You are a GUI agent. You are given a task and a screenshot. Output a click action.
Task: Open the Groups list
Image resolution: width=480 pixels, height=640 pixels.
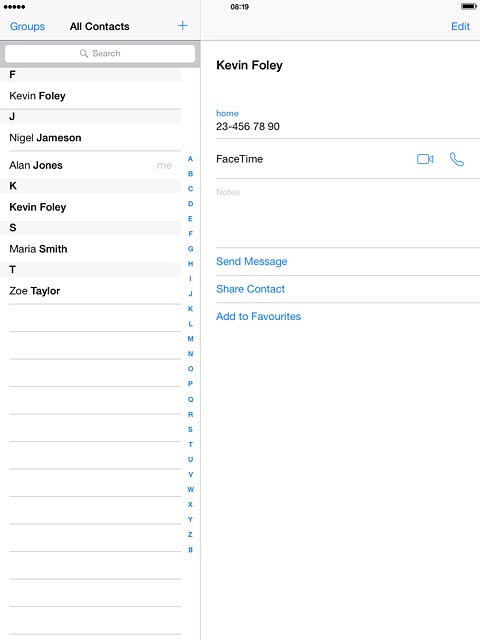[27, 27]
